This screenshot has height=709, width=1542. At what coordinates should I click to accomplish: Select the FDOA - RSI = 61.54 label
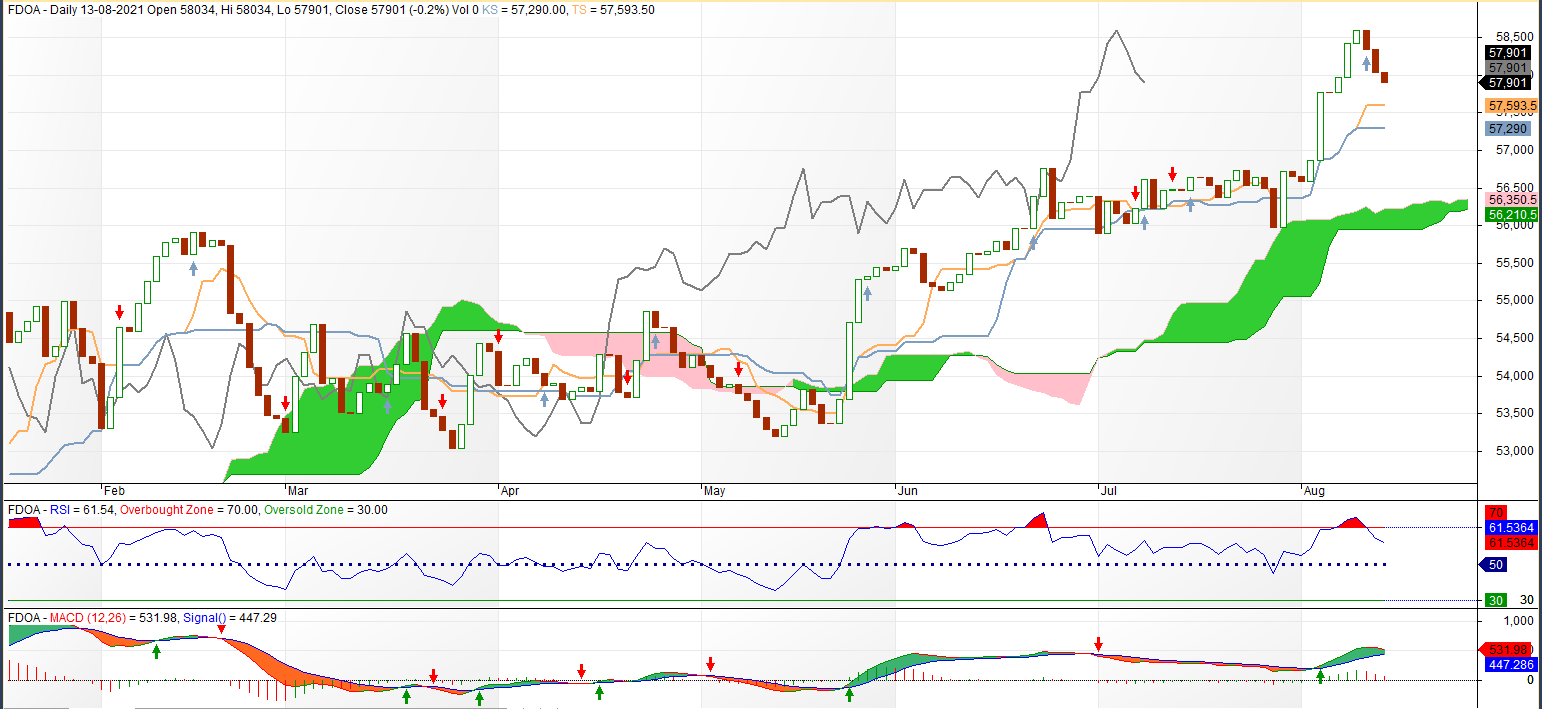point(61,510)
